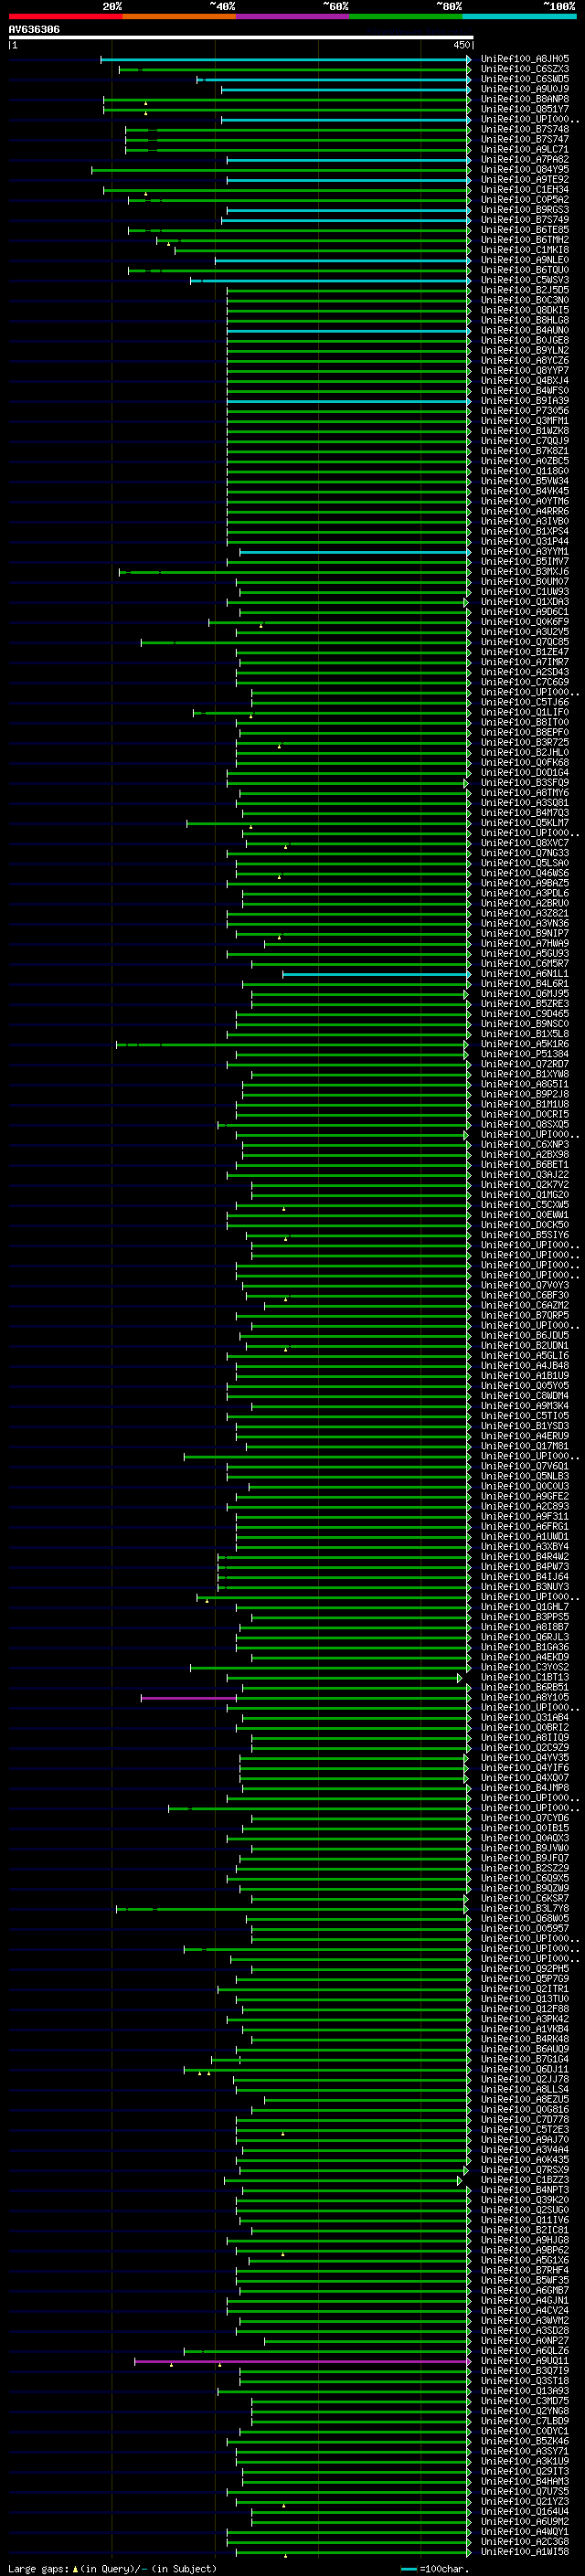Select label UniRef100_Q3AJ22
The height and width of the screenshot is (2576, 585).
525,1175
